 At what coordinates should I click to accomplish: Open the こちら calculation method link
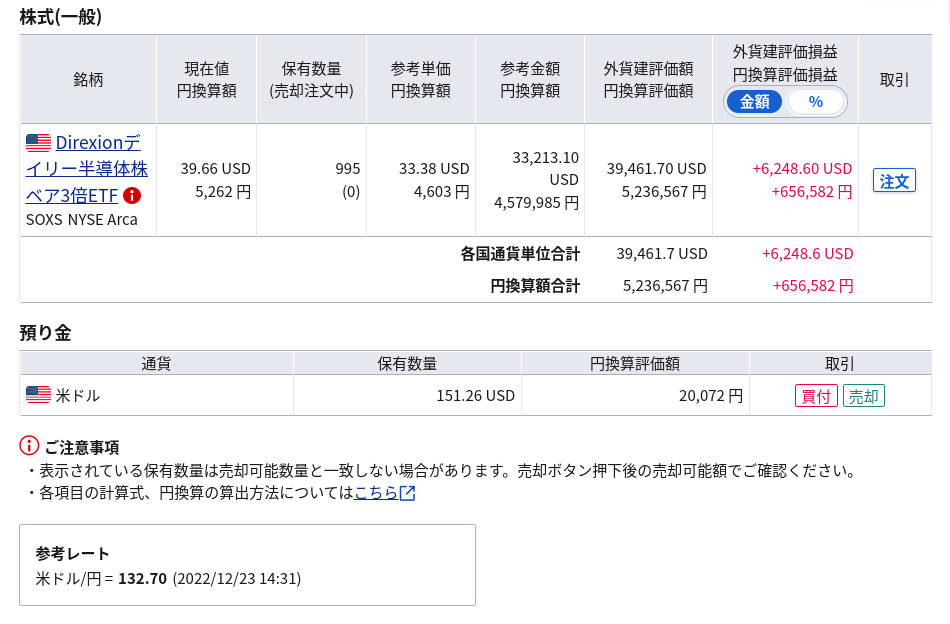(376, 493)
